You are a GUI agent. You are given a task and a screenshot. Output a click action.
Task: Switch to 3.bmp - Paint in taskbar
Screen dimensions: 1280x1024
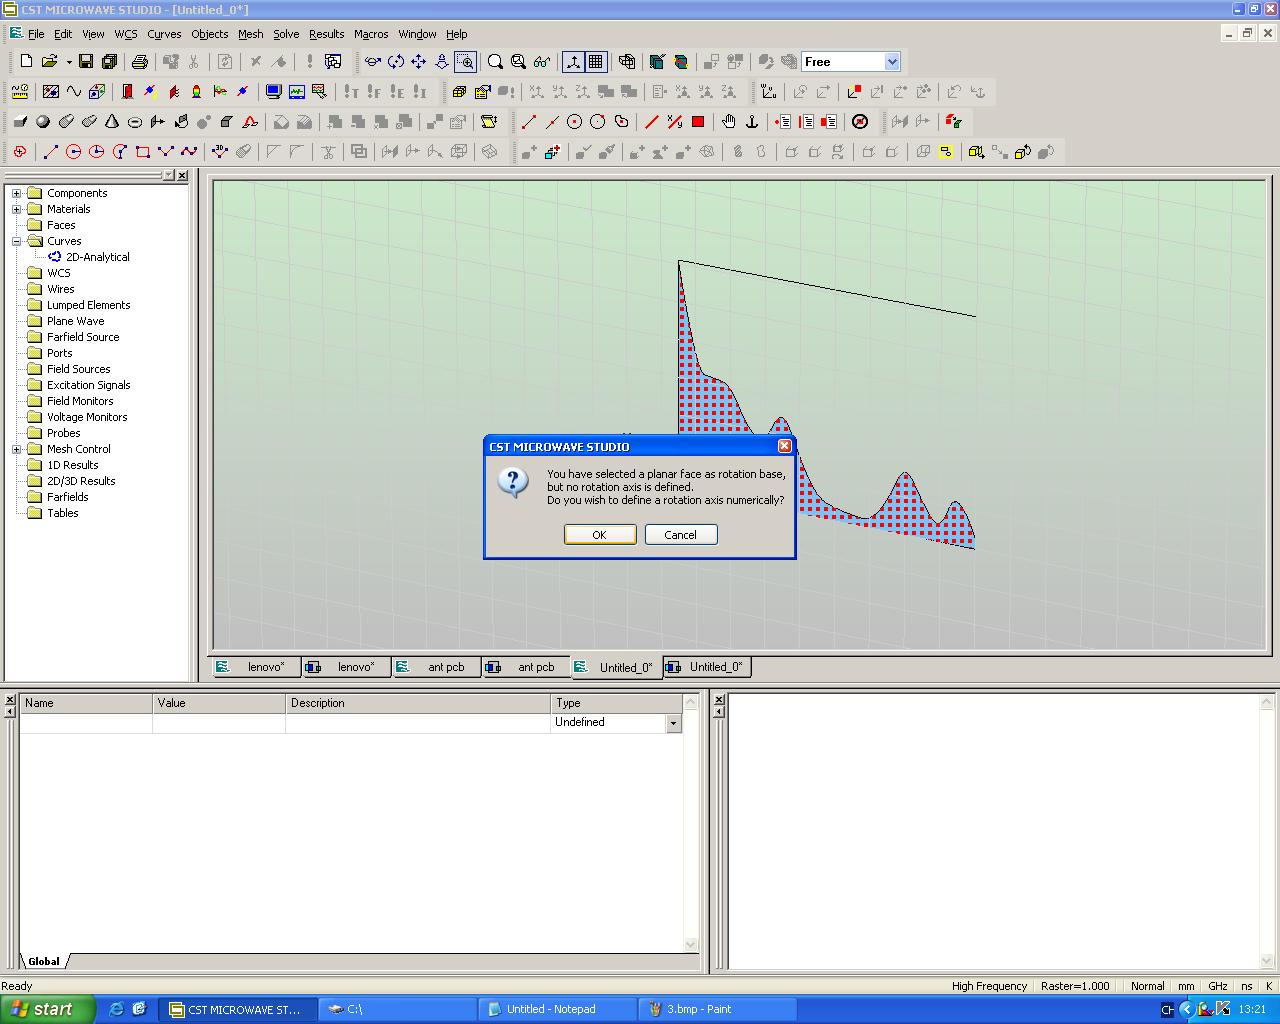[x=717, y=1009]
